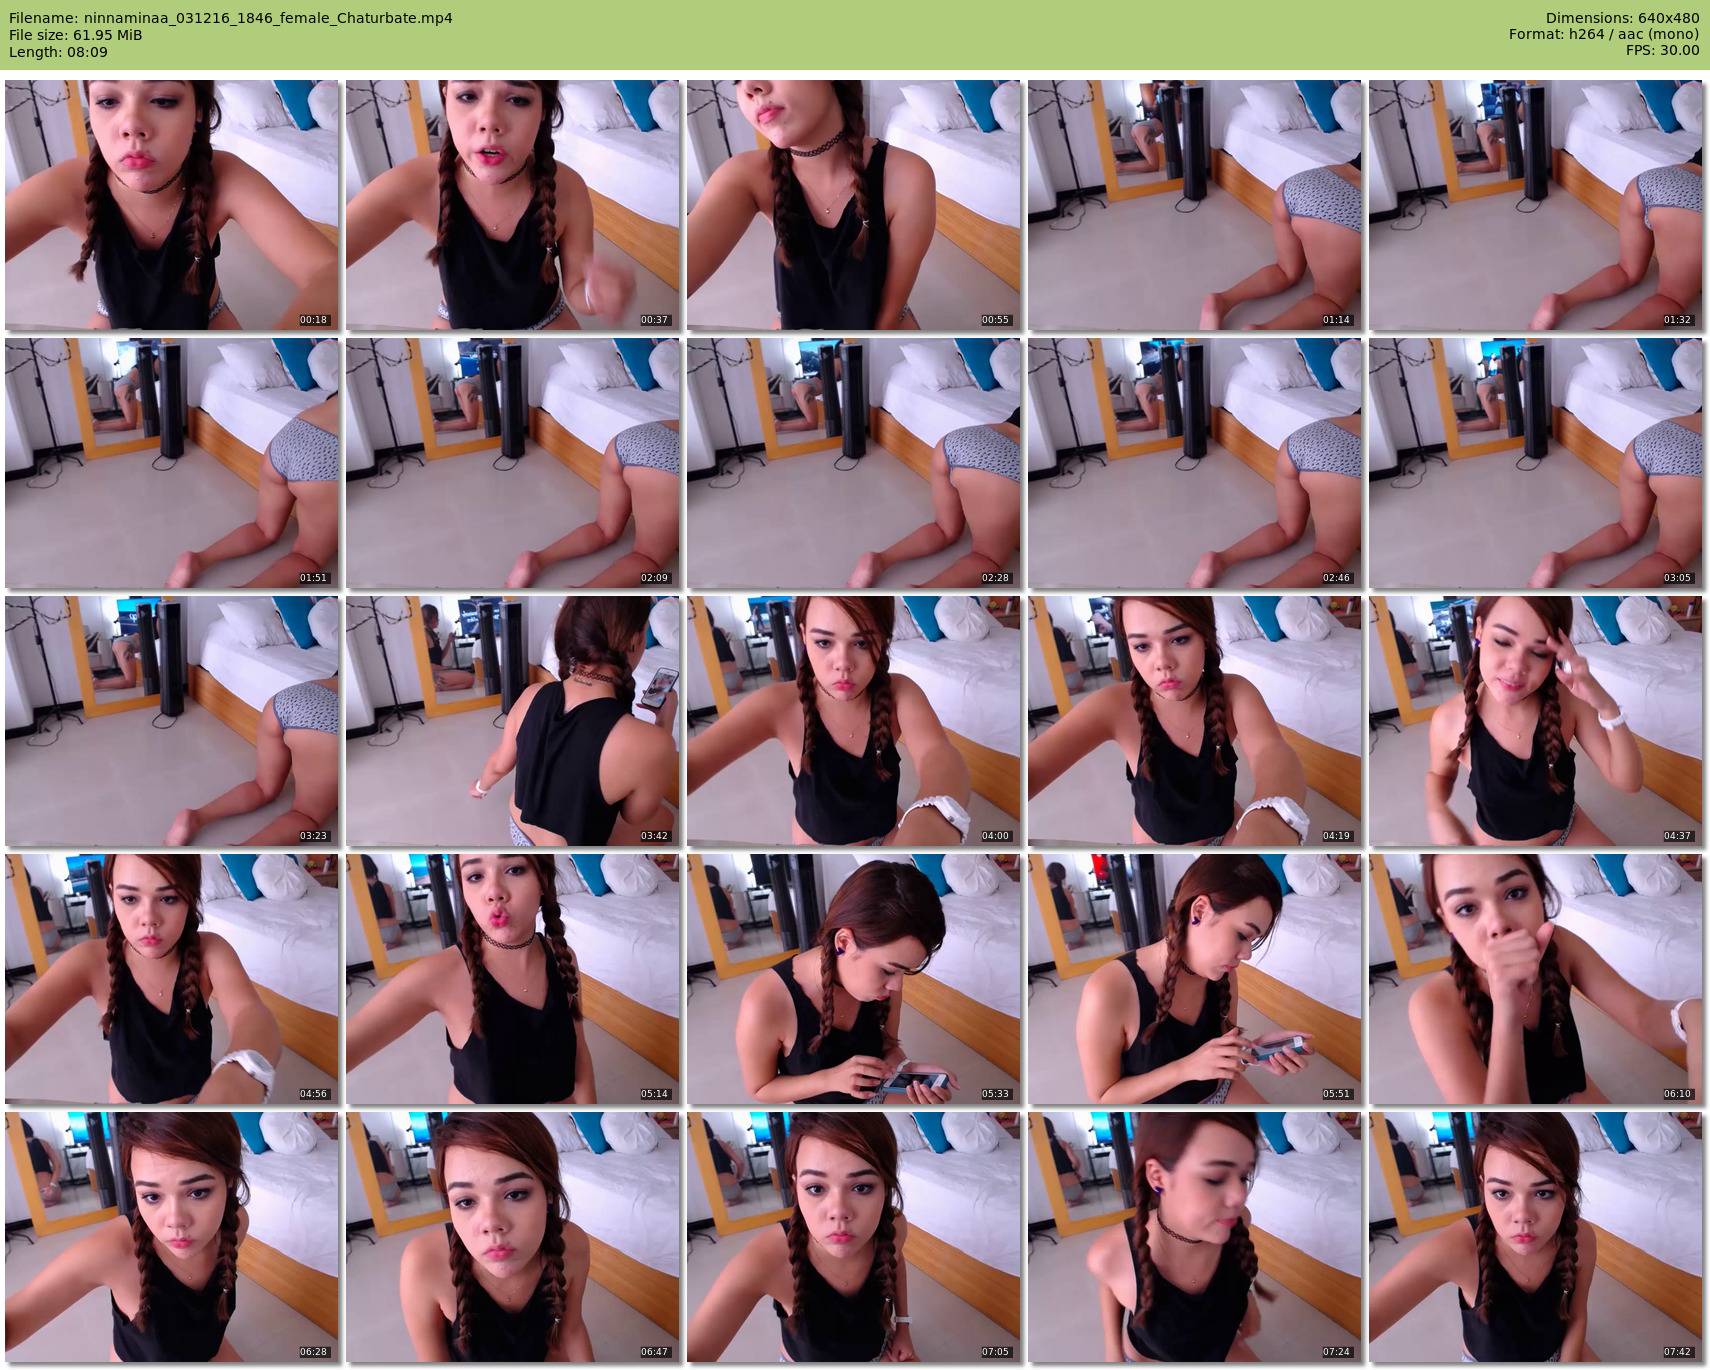Open the thumbnail stamped 00:18

pyautogui.click(x=171, y=205)
